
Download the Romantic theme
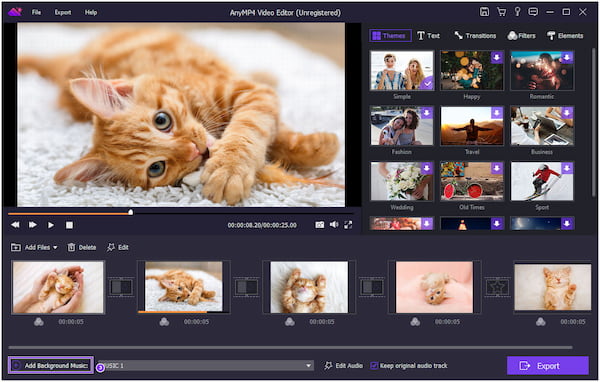click(x=567, y=57)
